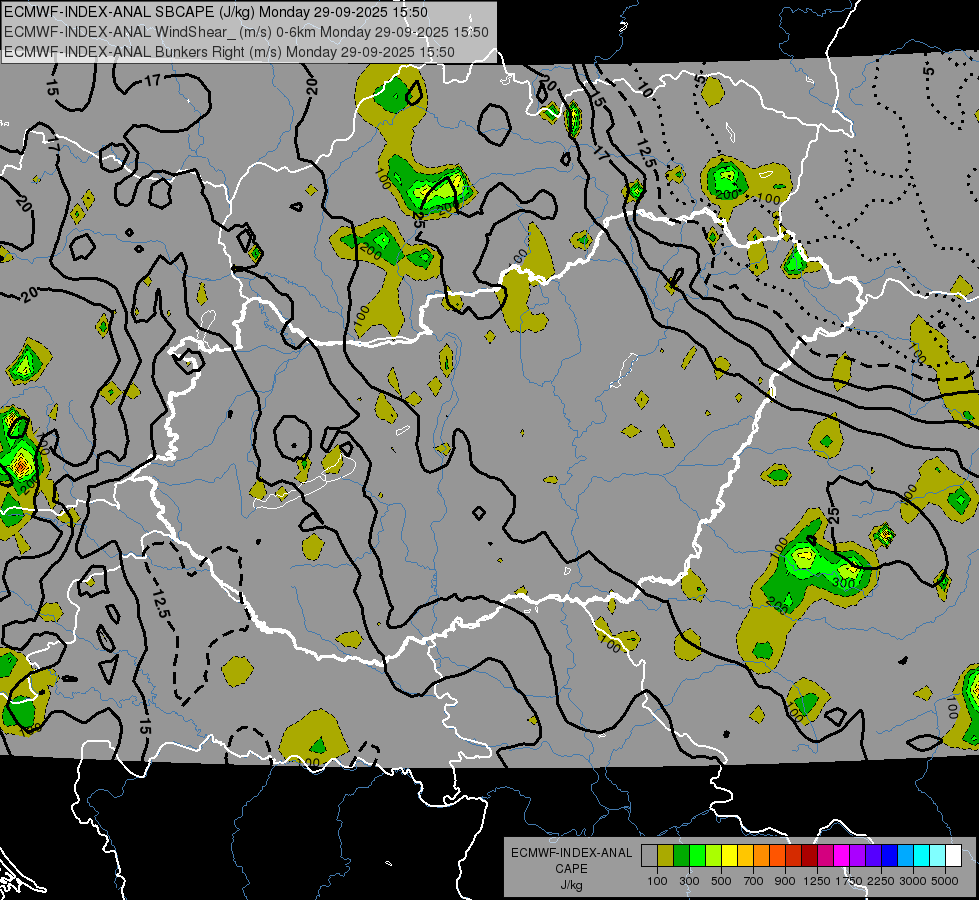Click the 500 legend scale value
This screenshot has width=979, height=900.
(x=721, y=881)
